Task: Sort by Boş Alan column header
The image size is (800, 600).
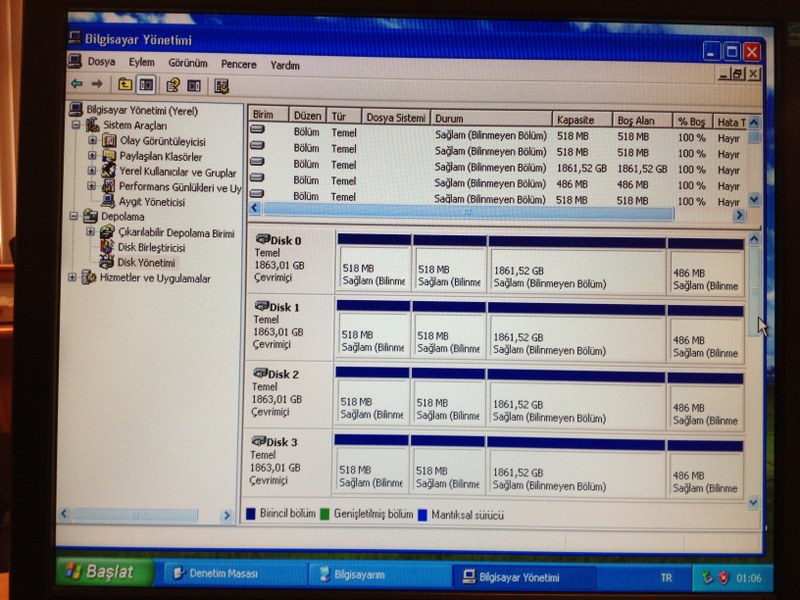Action: (x=642, y=121)
